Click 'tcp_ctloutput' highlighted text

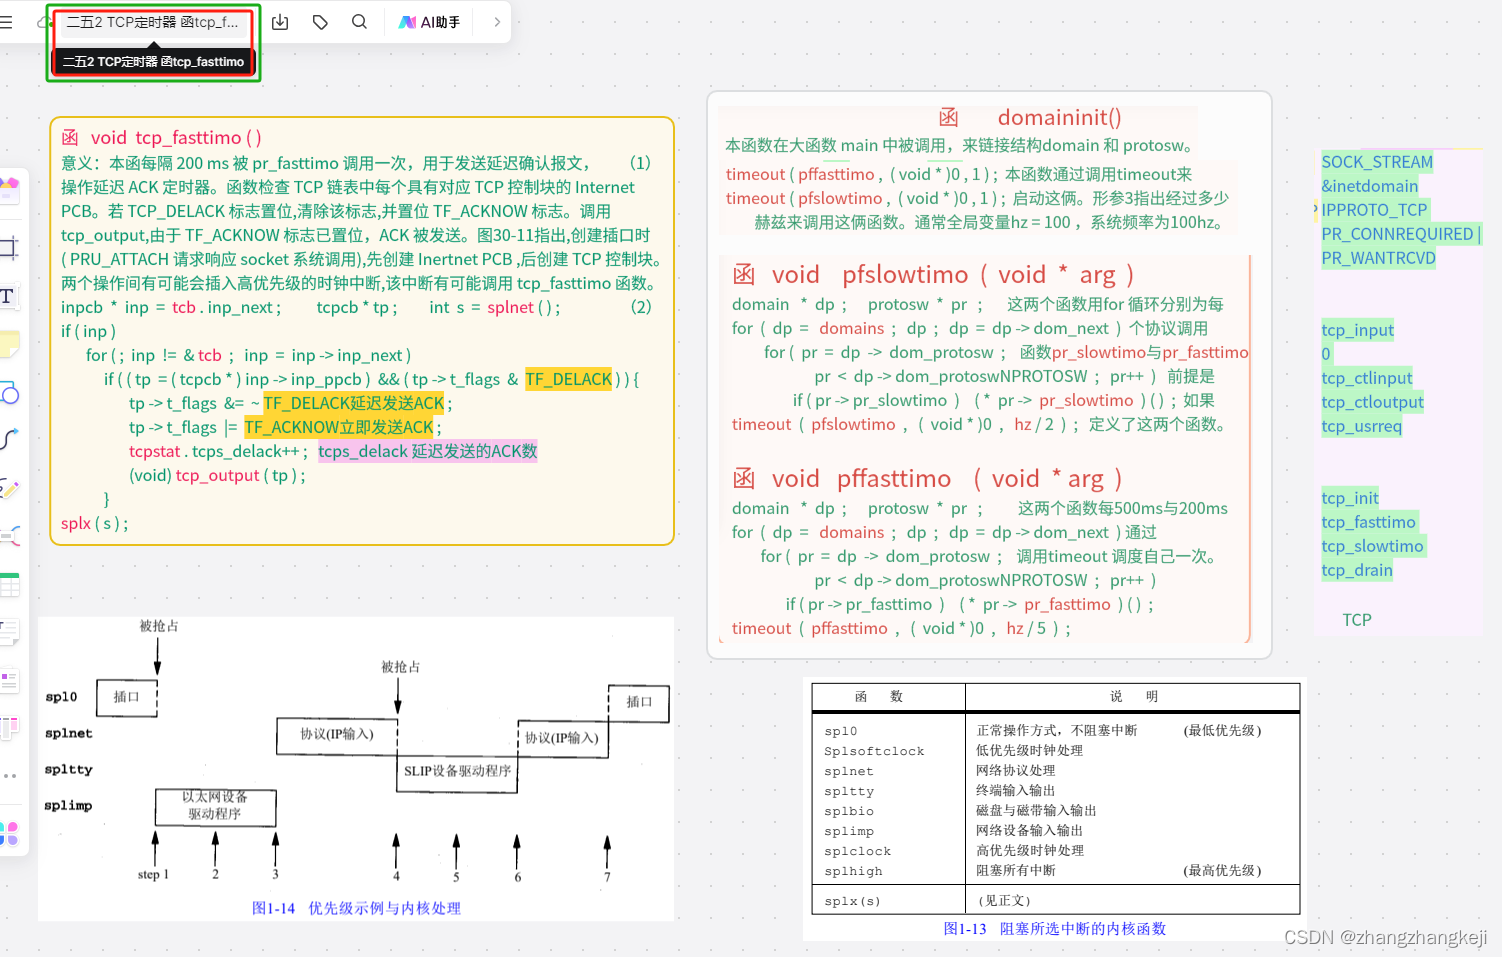click(1372, 402)
